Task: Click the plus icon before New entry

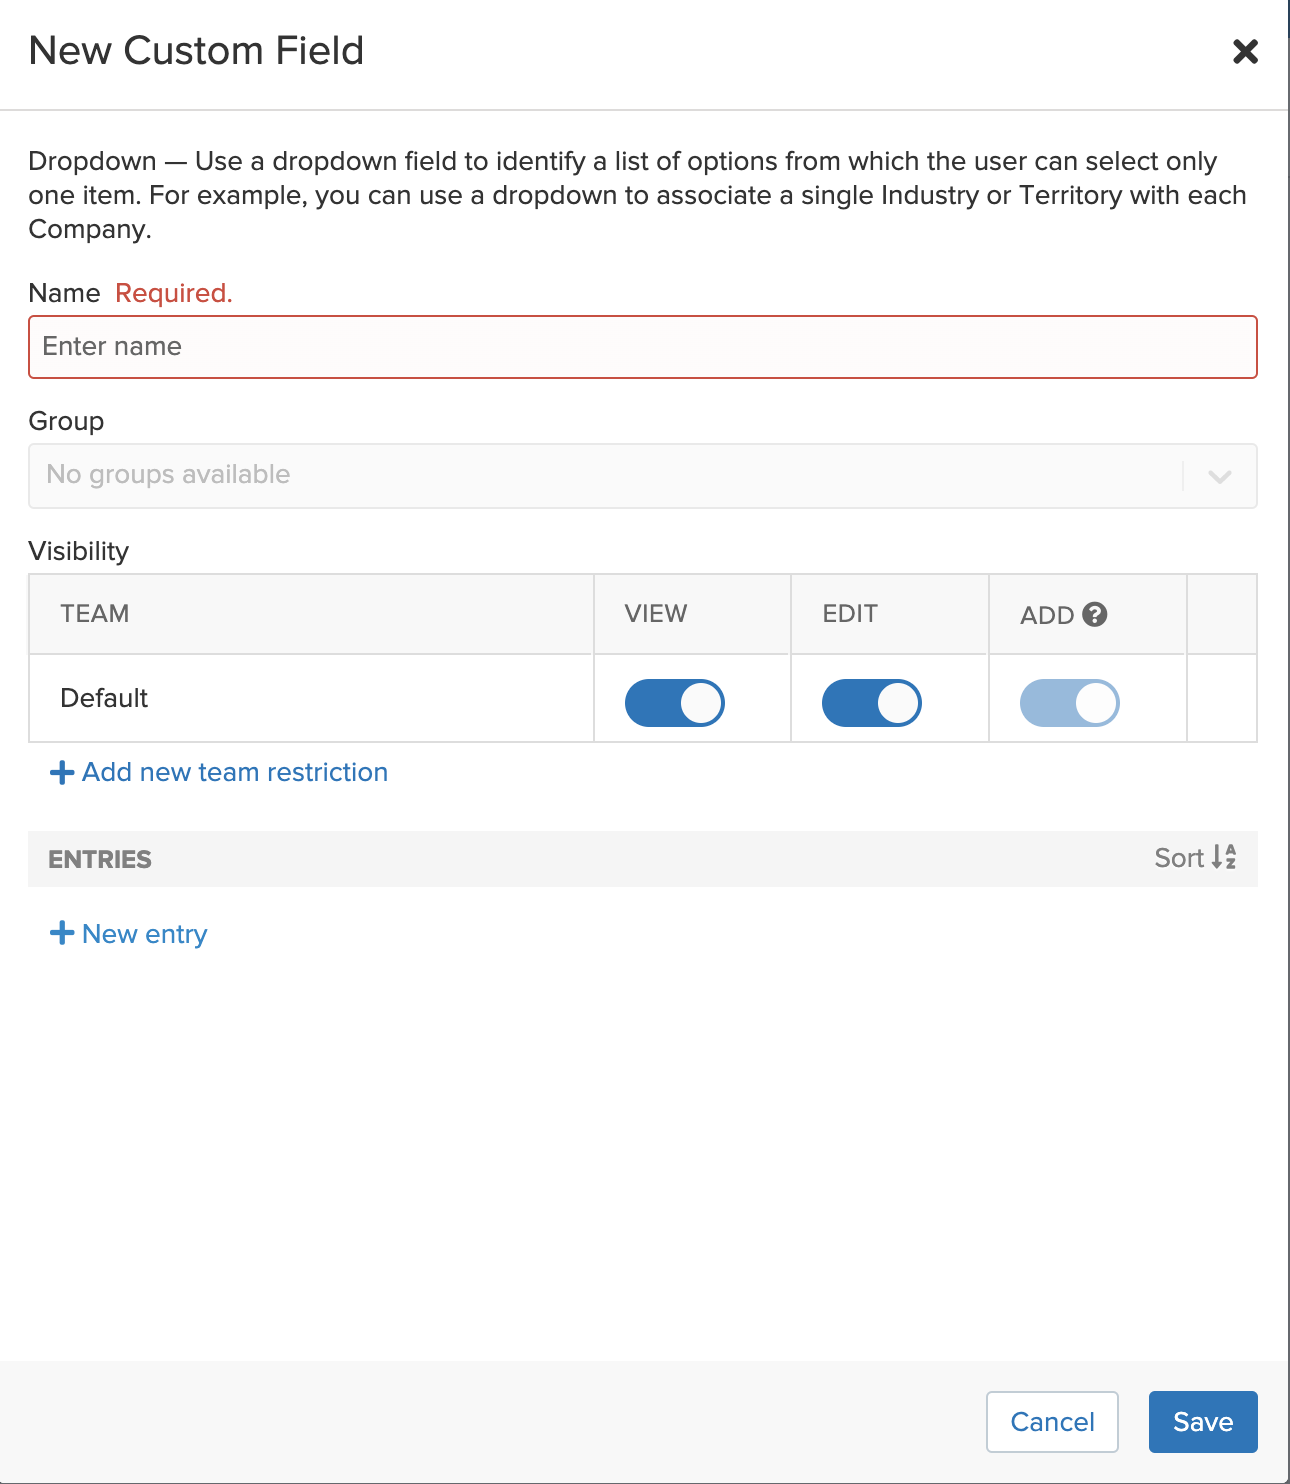Action: point(61,932)
